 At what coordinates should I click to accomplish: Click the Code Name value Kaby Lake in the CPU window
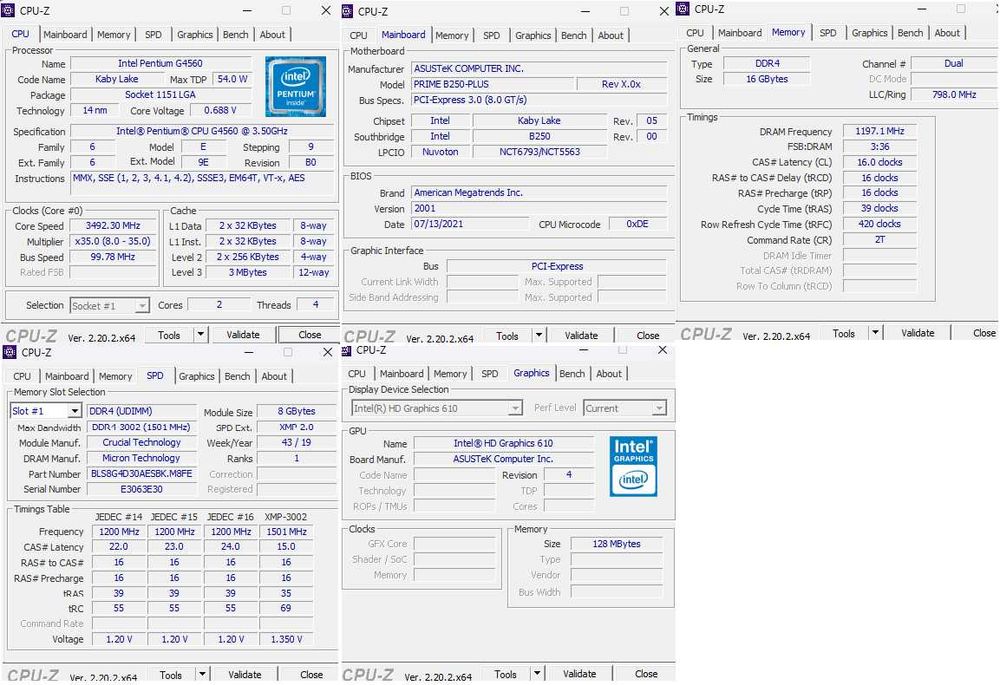pos(117,79)
